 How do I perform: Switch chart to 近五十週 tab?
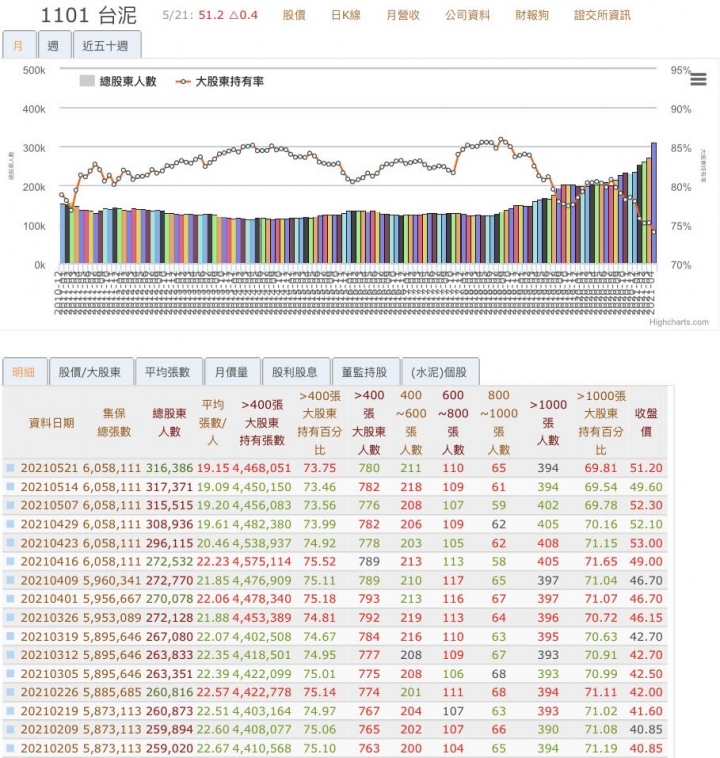106,45
